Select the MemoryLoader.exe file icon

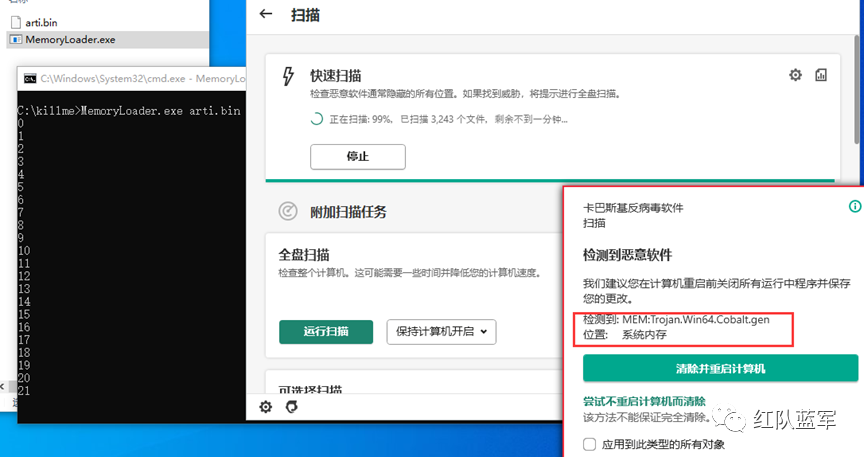(16, 39)
